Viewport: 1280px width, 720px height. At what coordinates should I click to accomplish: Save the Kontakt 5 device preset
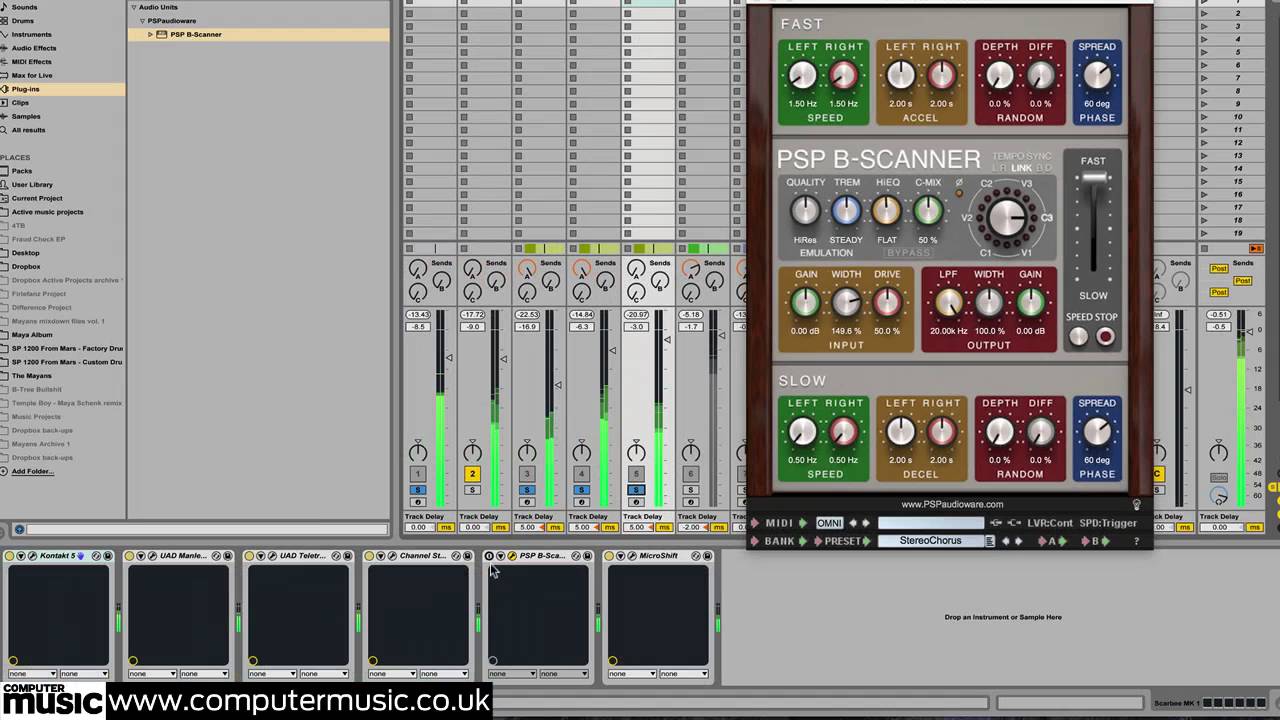108,555
